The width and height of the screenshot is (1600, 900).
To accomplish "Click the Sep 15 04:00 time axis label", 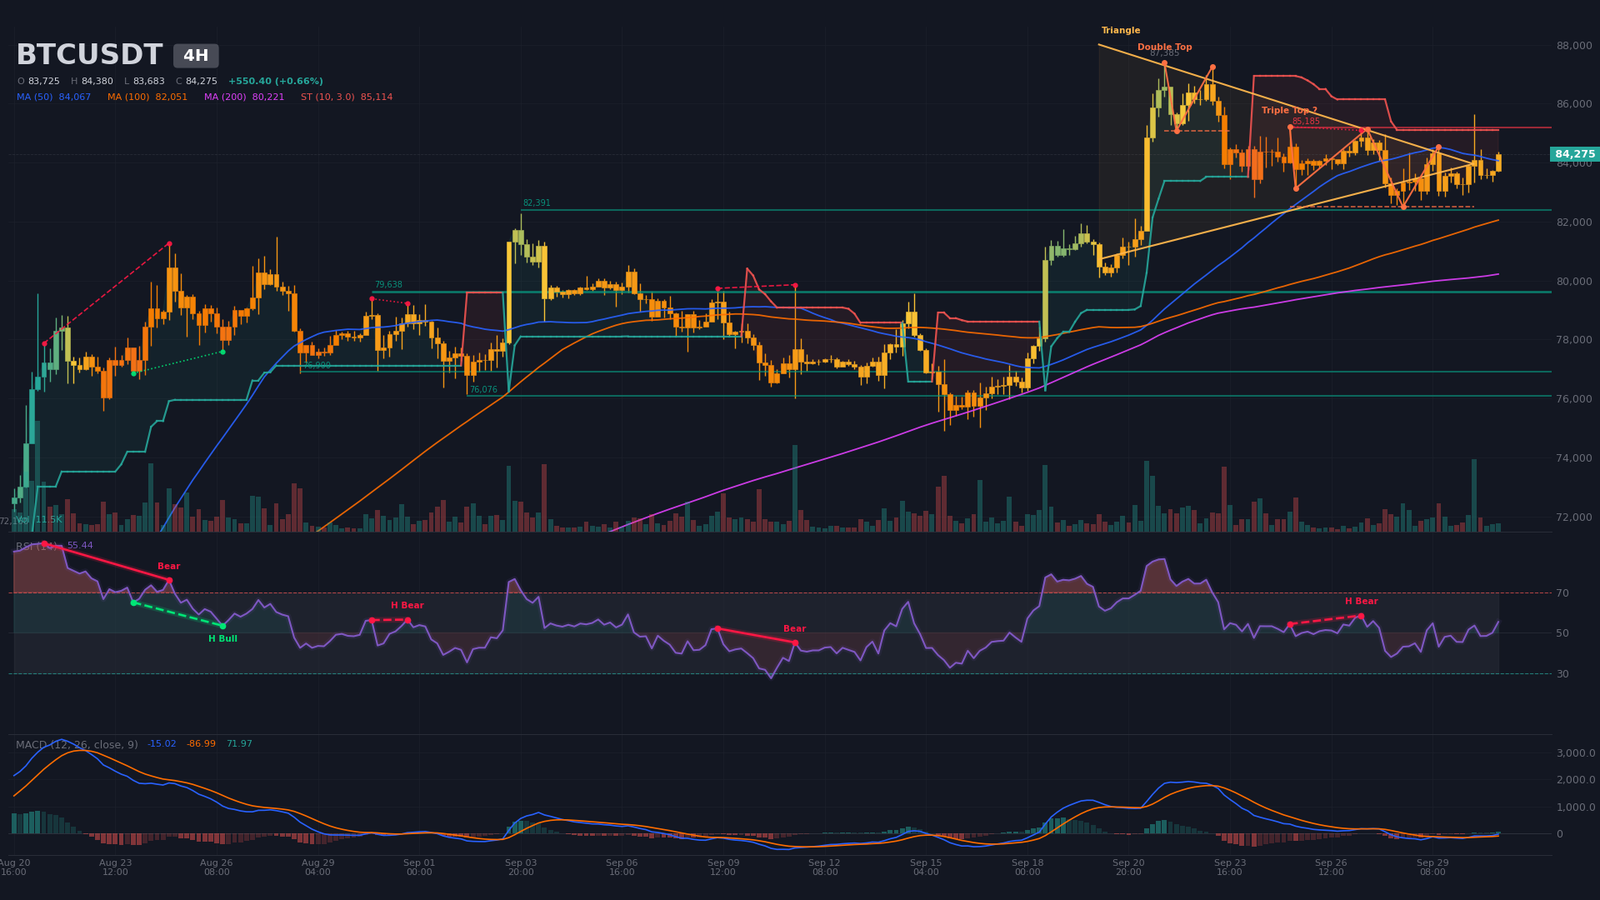I will [925, 867].
